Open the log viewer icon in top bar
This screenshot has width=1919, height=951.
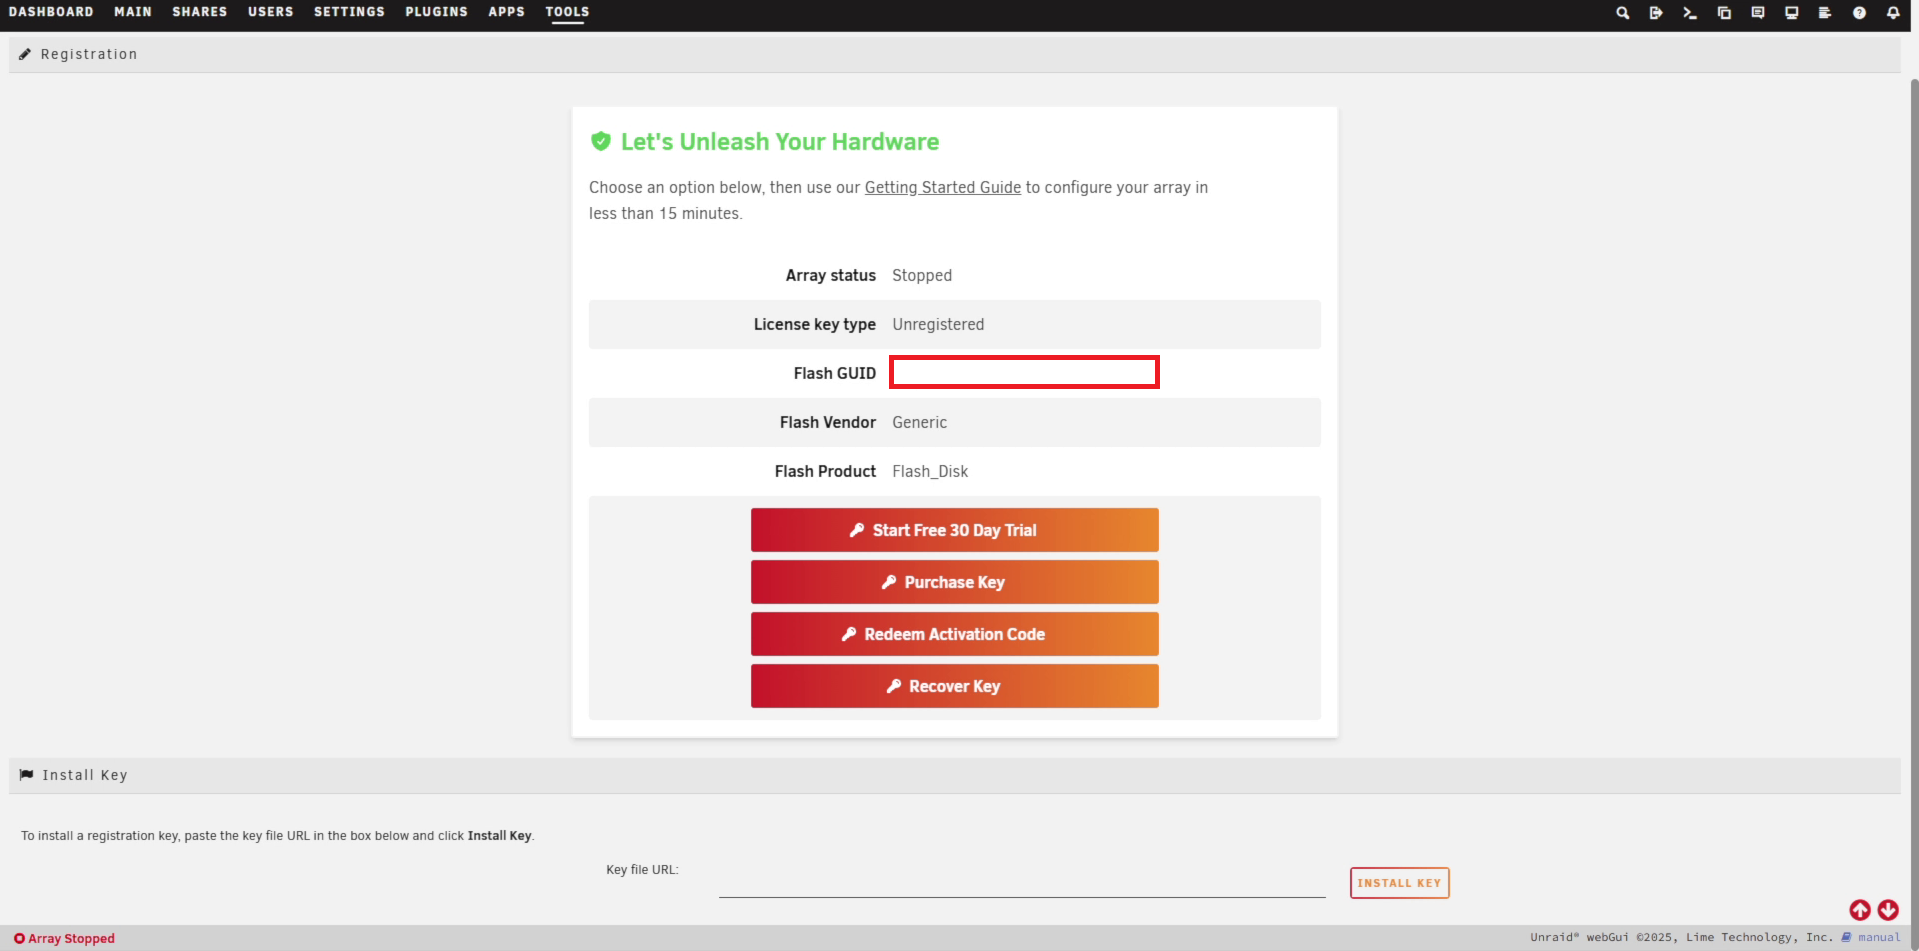click(1825, 13)
